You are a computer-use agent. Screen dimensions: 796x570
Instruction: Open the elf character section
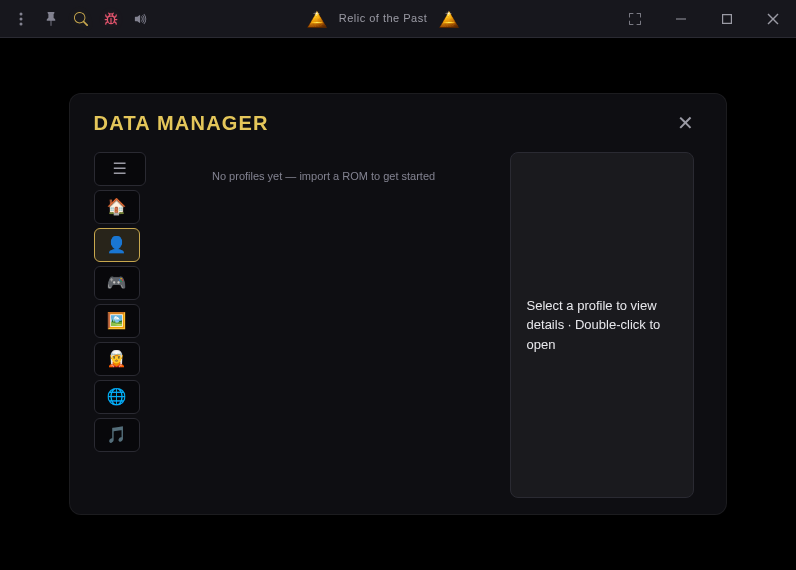click(117, 359)
